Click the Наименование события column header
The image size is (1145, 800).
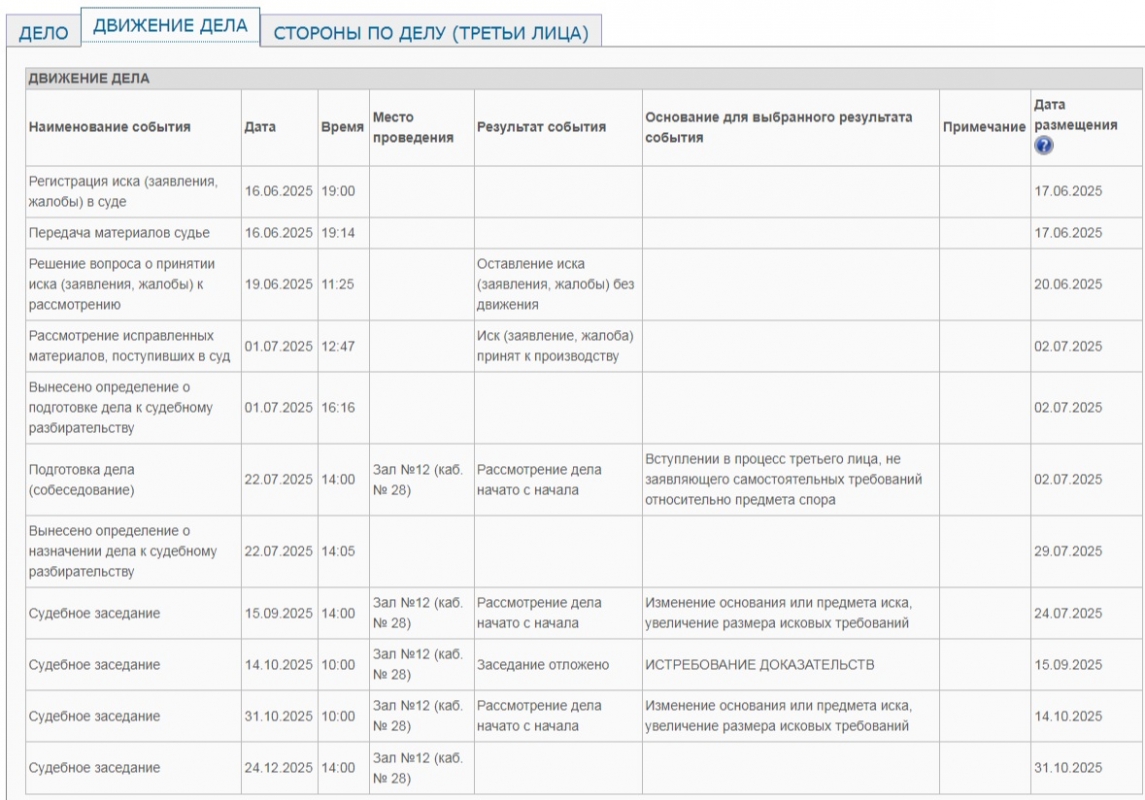tap(110, 127)
